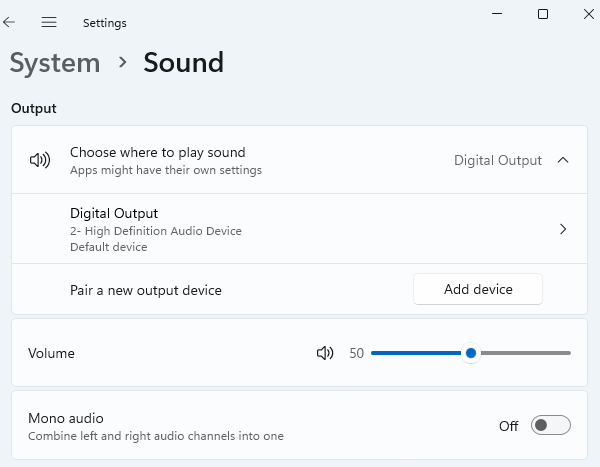Open the hamburger navigation menu
Image resolution: width=600 pixels, height=467 pixels.
48,22
